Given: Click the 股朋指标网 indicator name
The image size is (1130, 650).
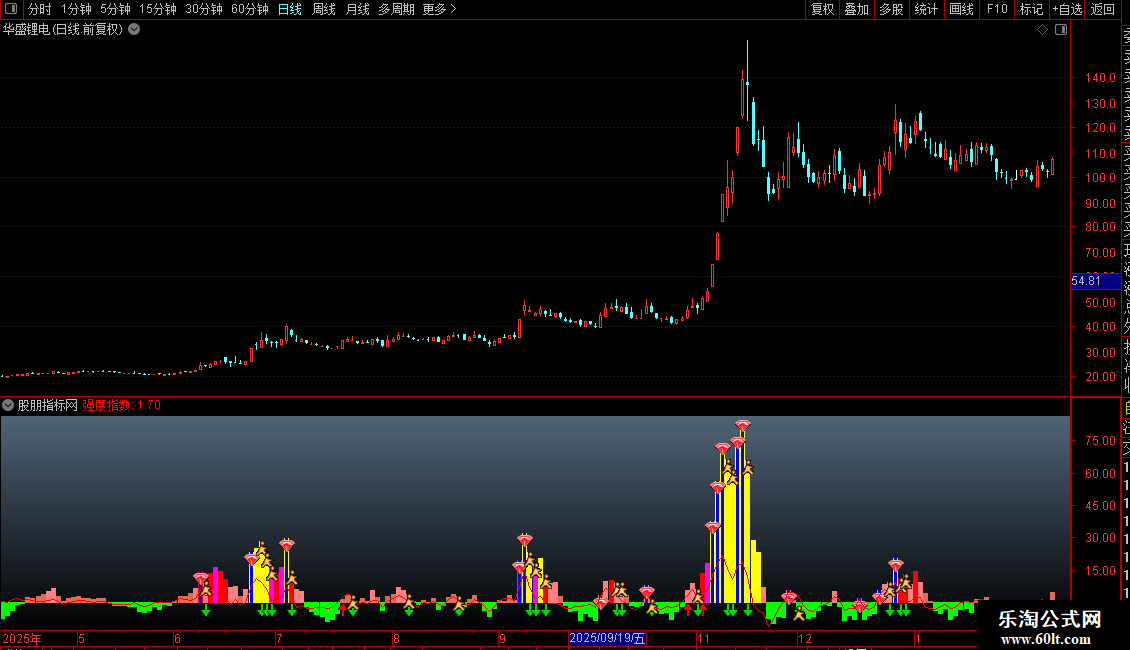Looking at the screenshot, I should click(48, 405).
